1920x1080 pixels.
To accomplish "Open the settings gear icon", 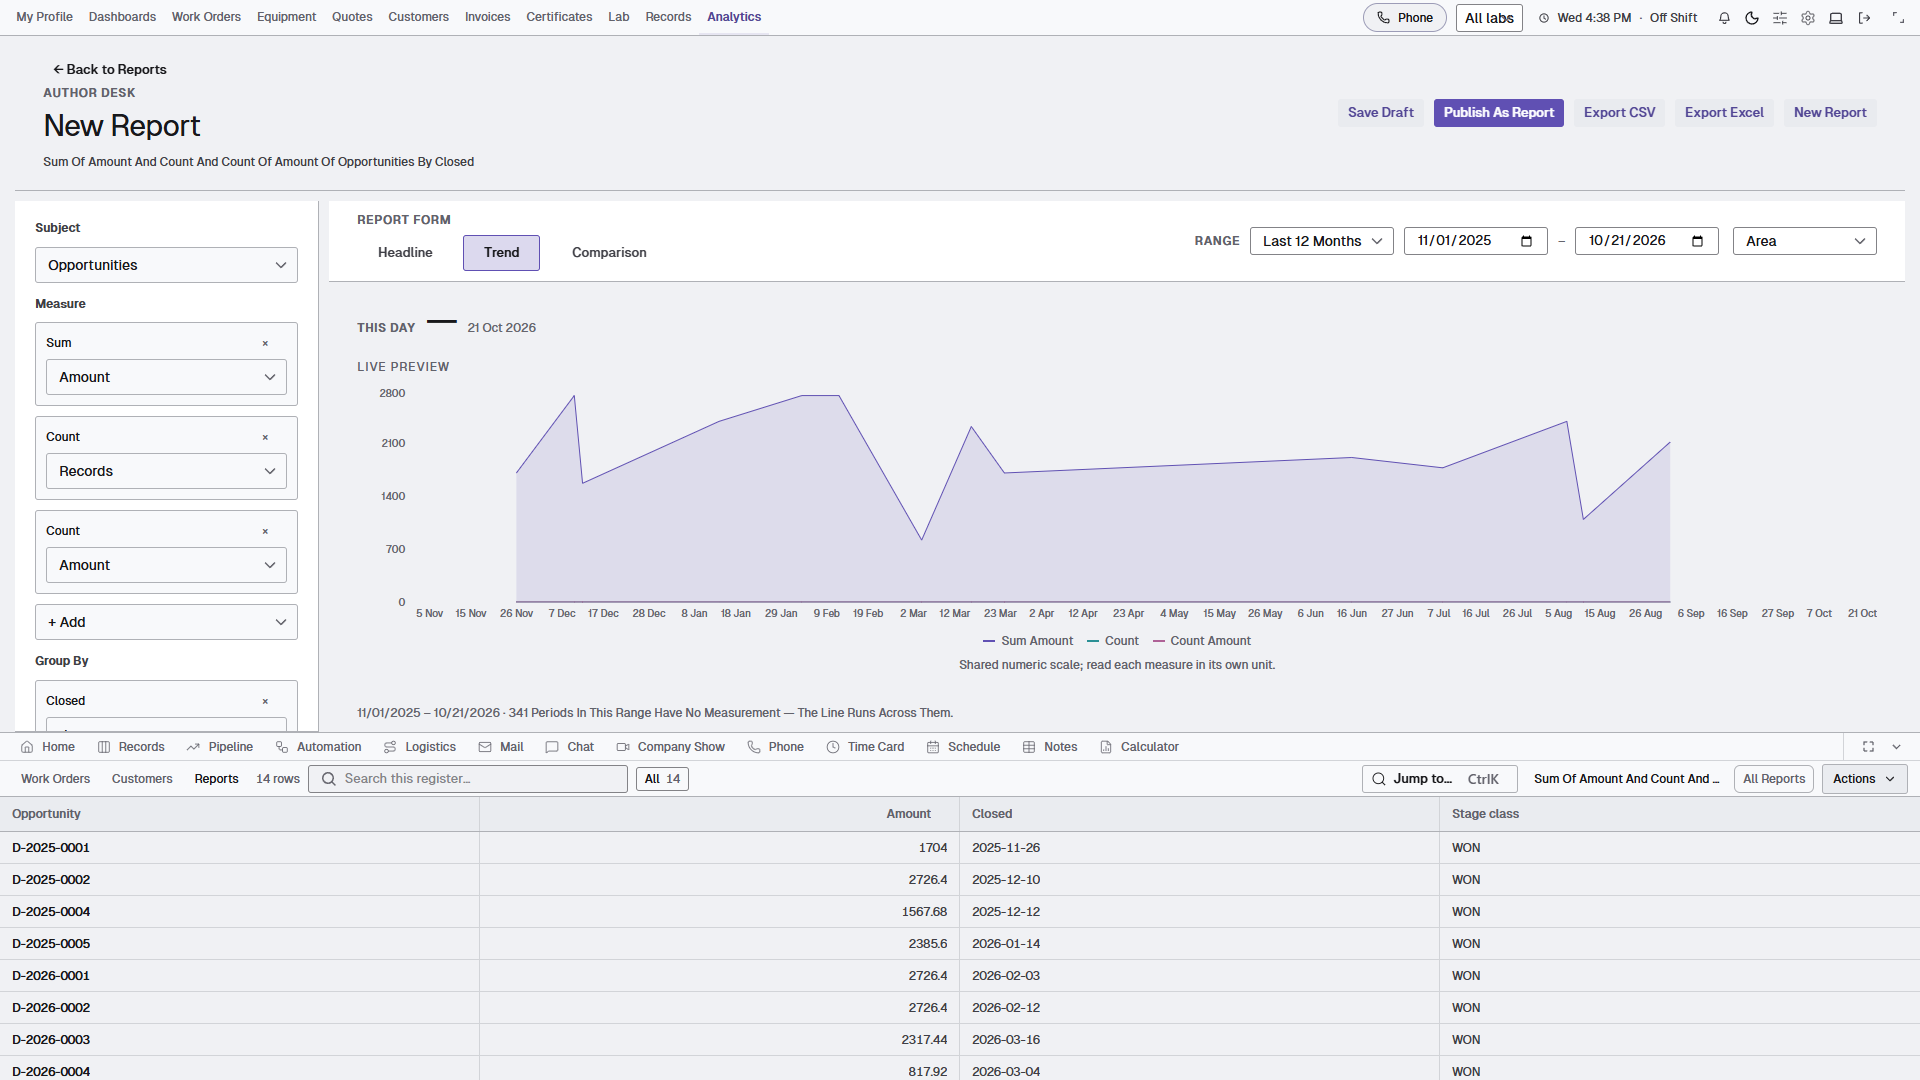I will pyautogui.click(x=1808, y=18).
